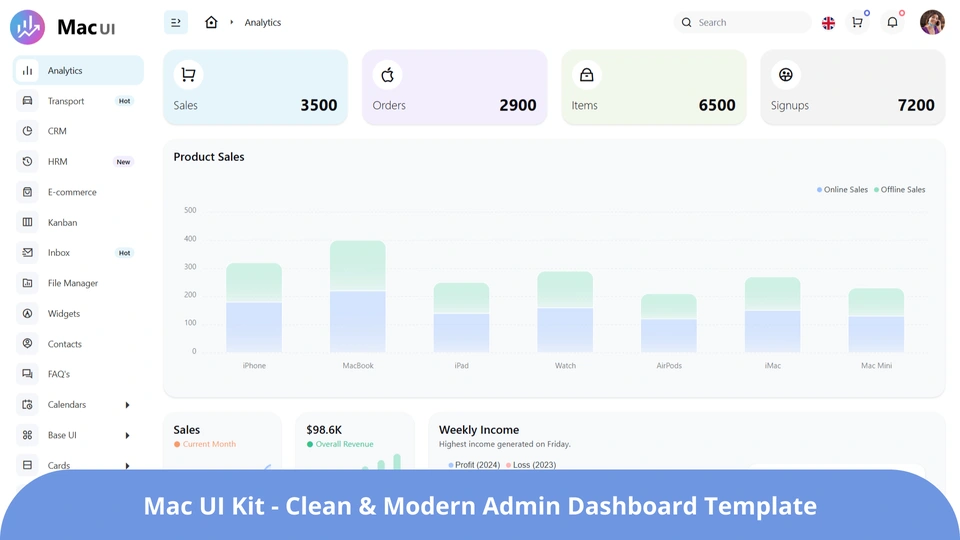The height and width of the screenshot is (540, 960).
Task: Click the New badge next to HRM
Action: point(123,162)
